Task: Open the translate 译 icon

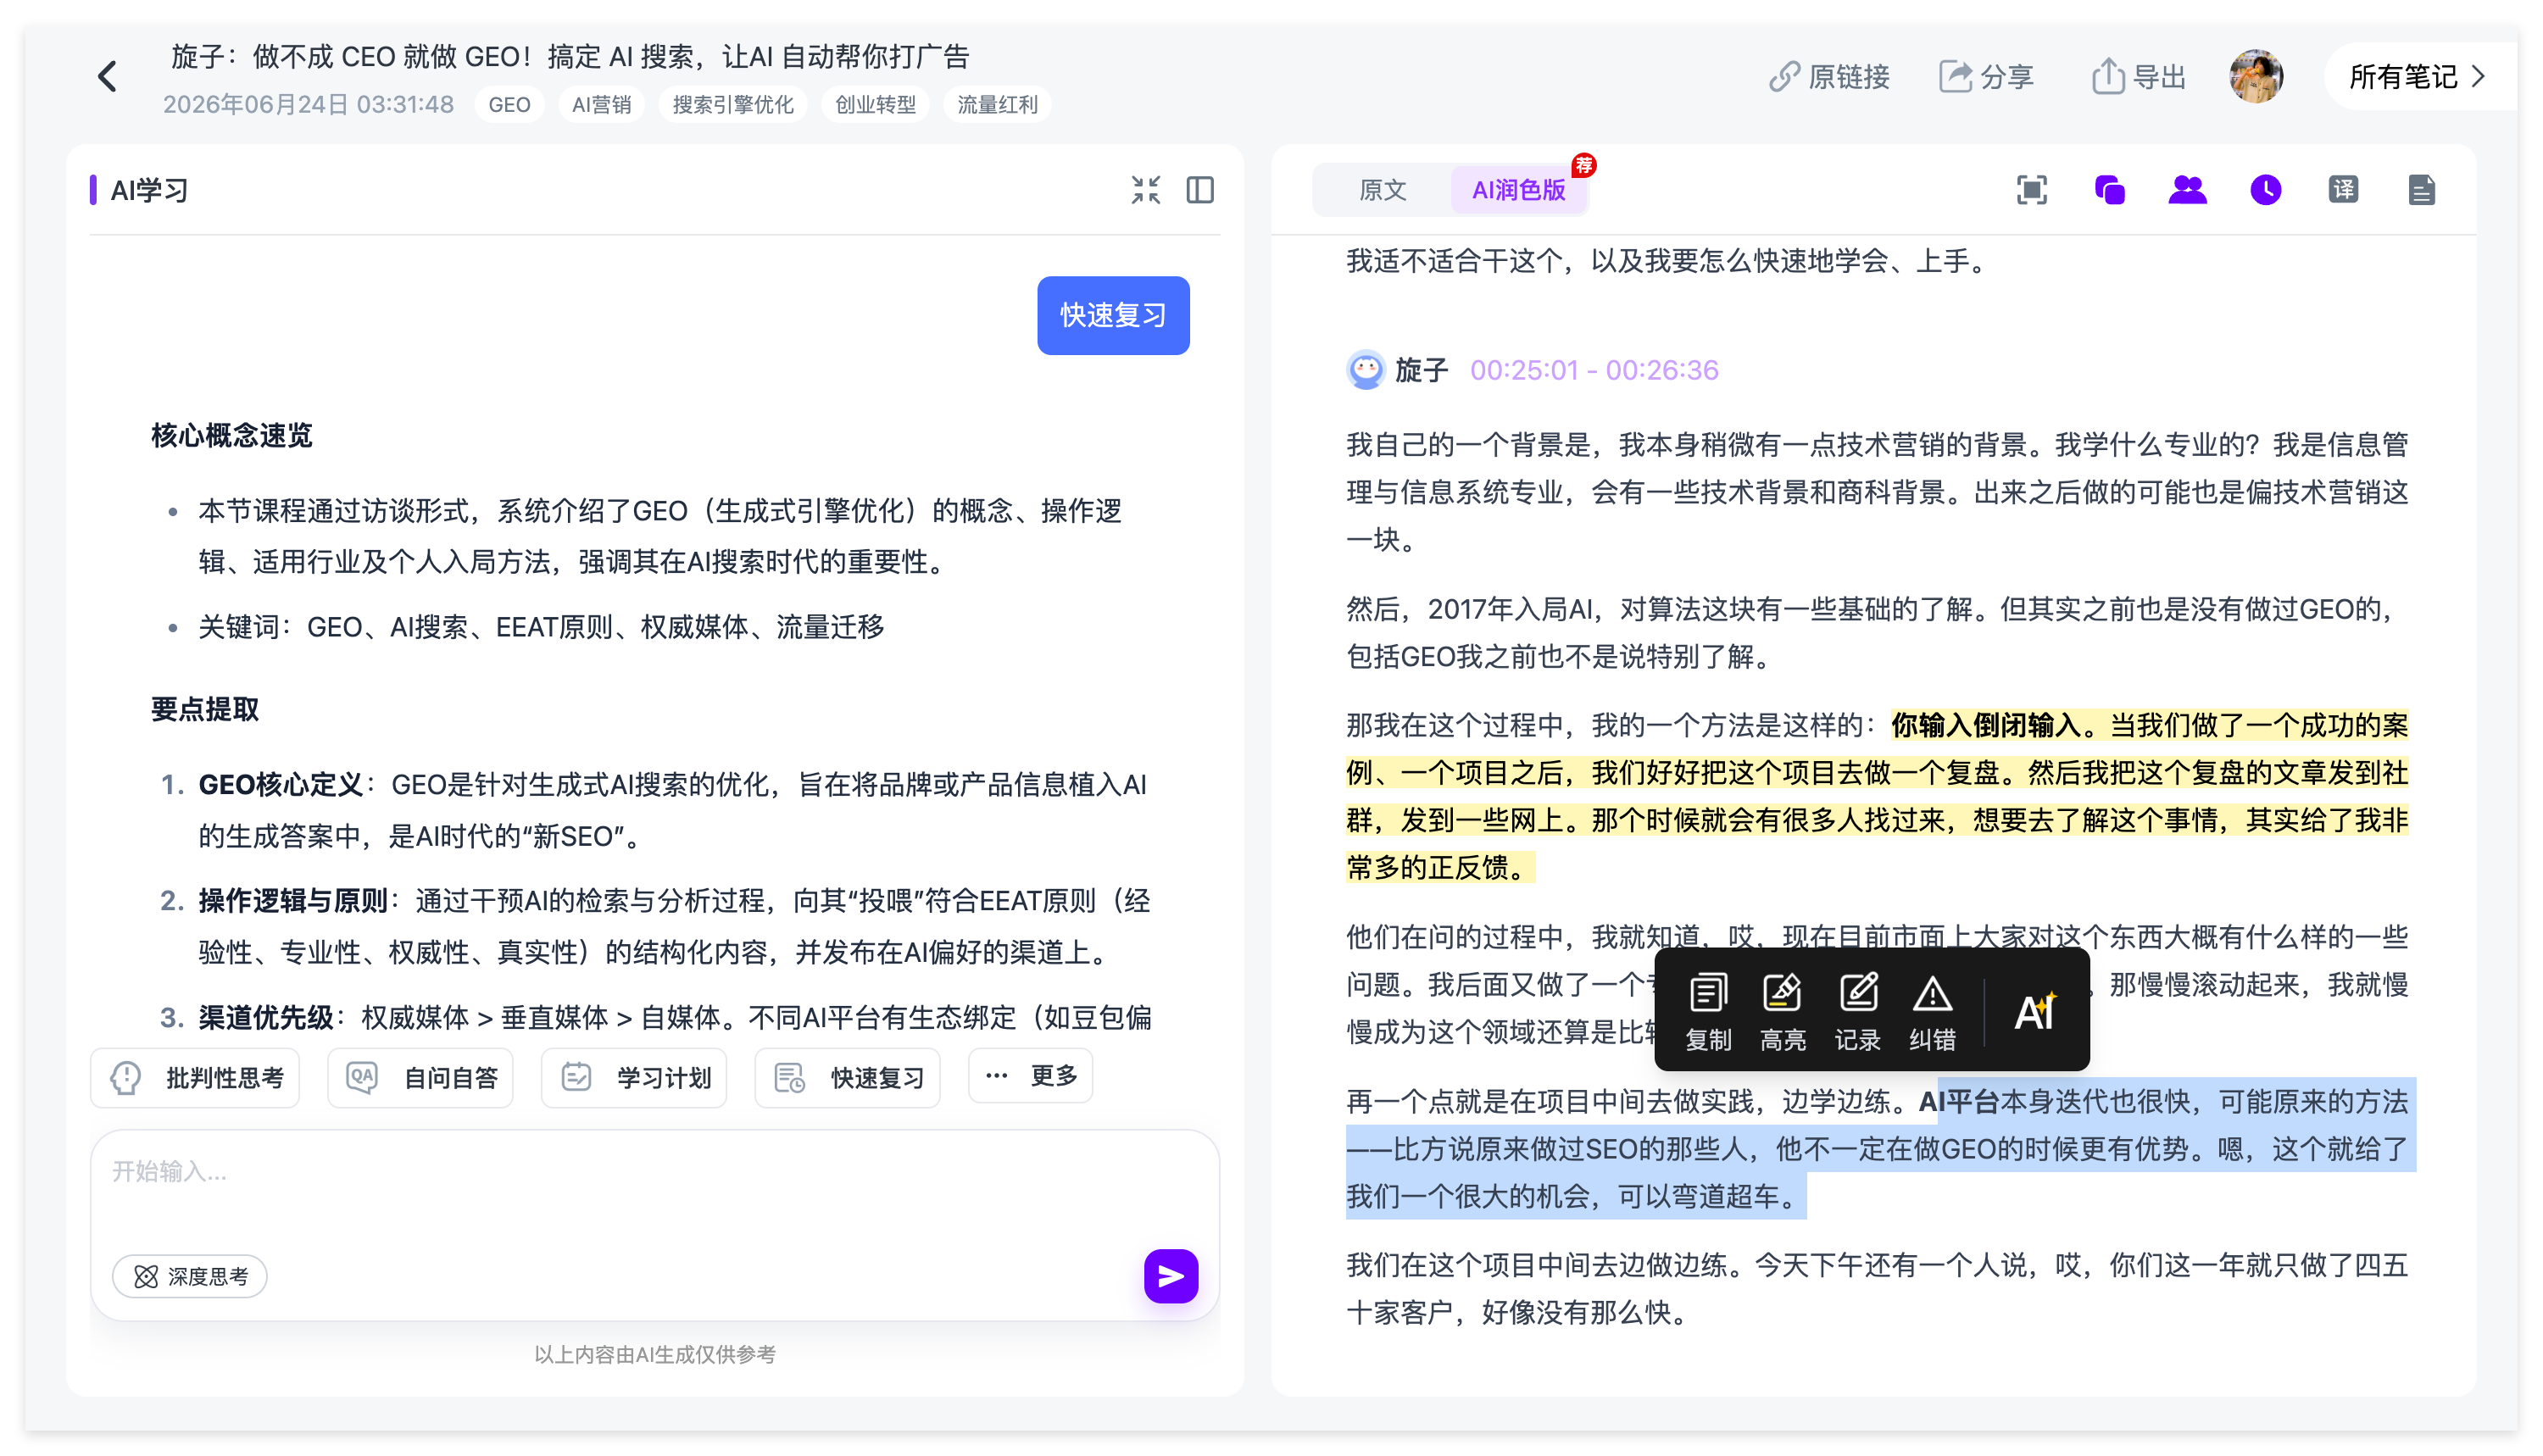Action: point(2343,190)
